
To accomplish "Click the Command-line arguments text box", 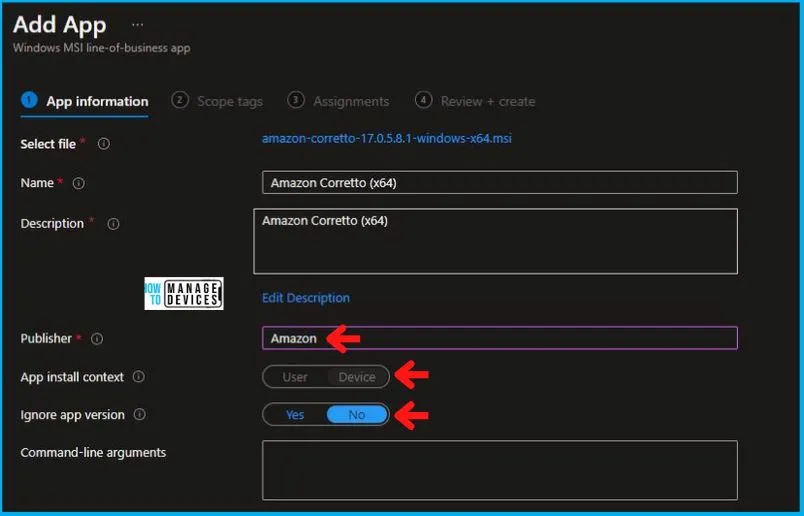I will coord(500,470).
